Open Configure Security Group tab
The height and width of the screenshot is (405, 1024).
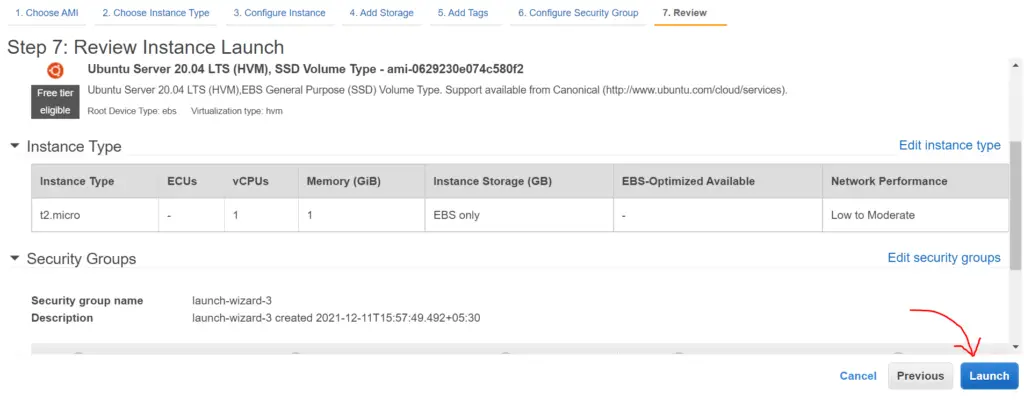578,13
